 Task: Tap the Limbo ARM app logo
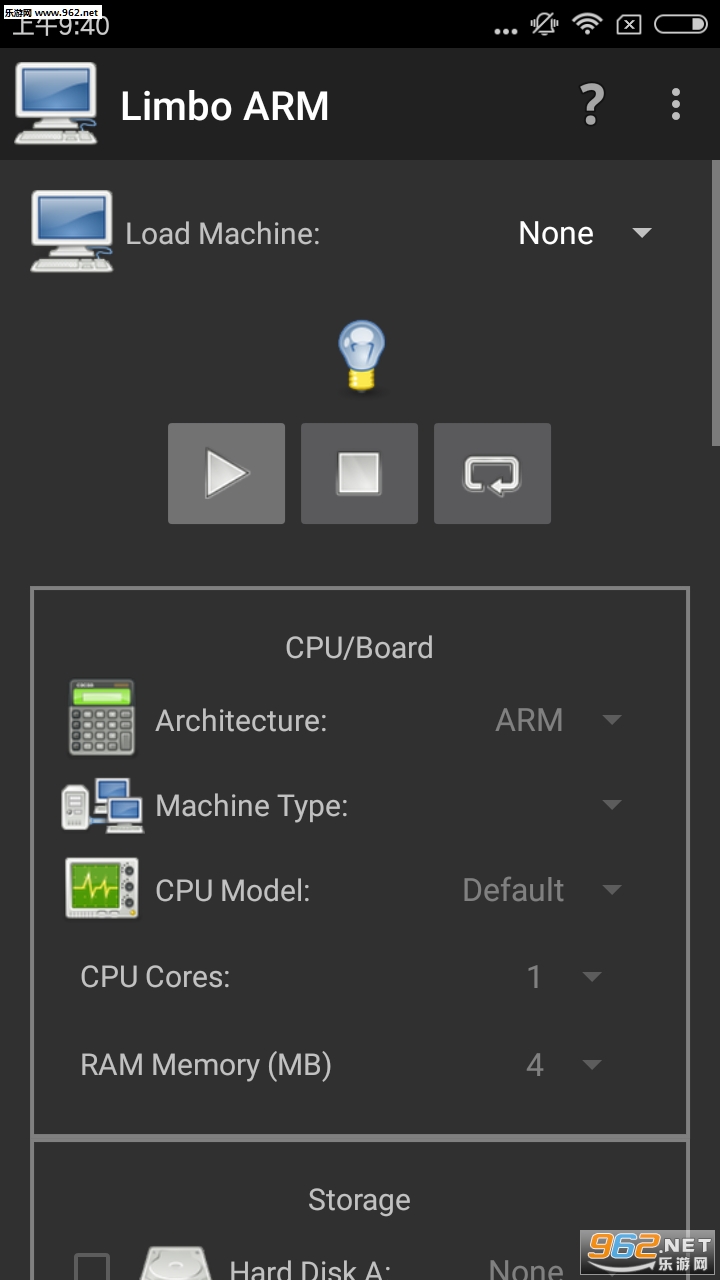[56, 104]
